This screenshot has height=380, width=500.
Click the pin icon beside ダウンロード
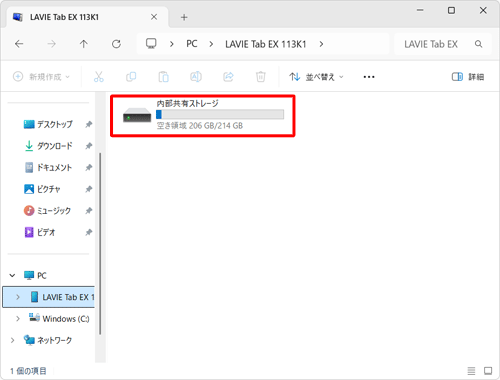[88, 146]
